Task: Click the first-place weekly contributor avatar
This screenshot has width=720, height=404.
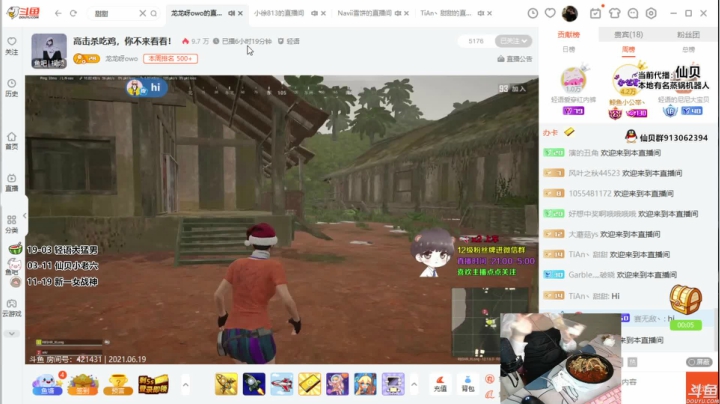Action: pos(627,80)
